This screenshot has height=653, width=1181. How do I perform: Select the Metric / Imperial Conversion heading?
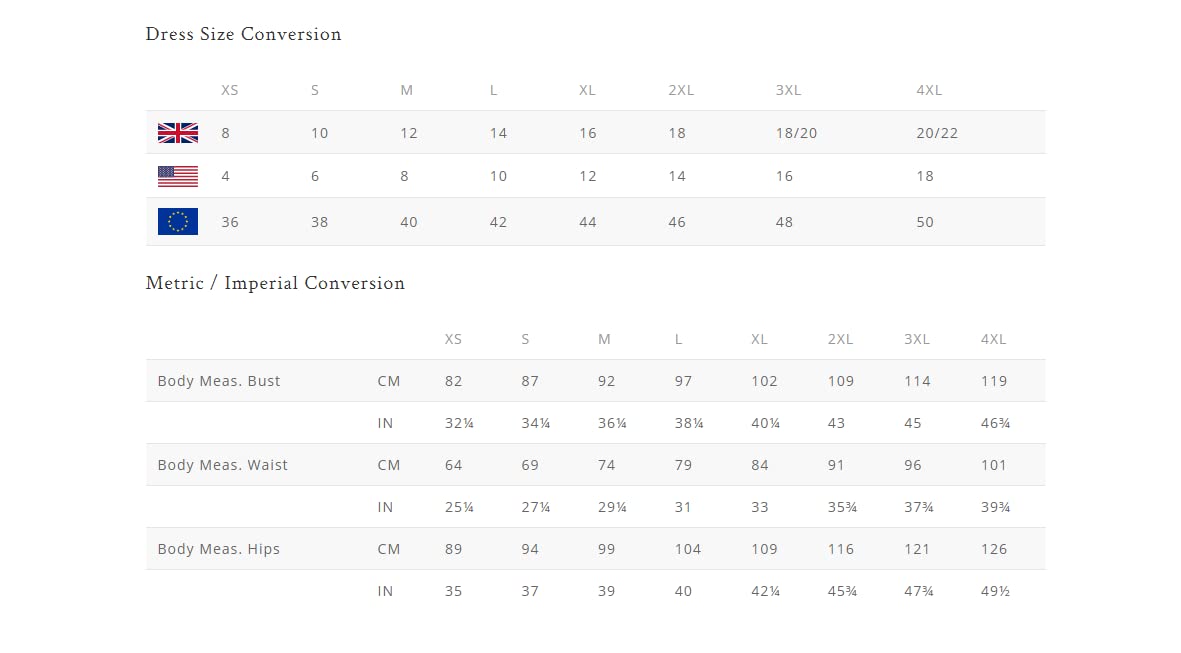click(x=275, y=283)
